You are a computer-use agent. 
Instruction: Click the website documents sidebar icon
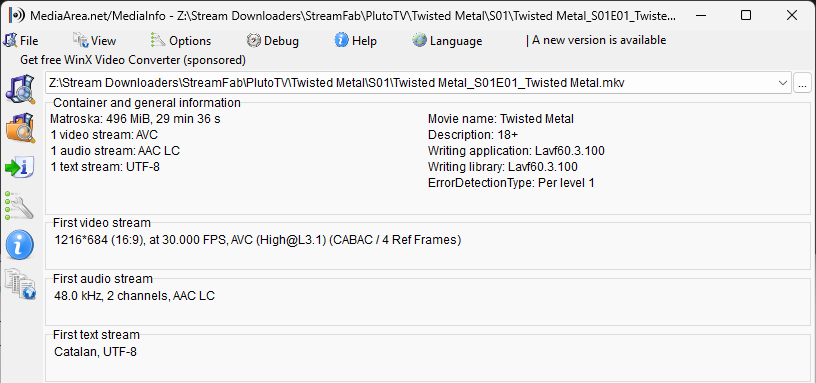pyautogui.click(x=20, y=284)
